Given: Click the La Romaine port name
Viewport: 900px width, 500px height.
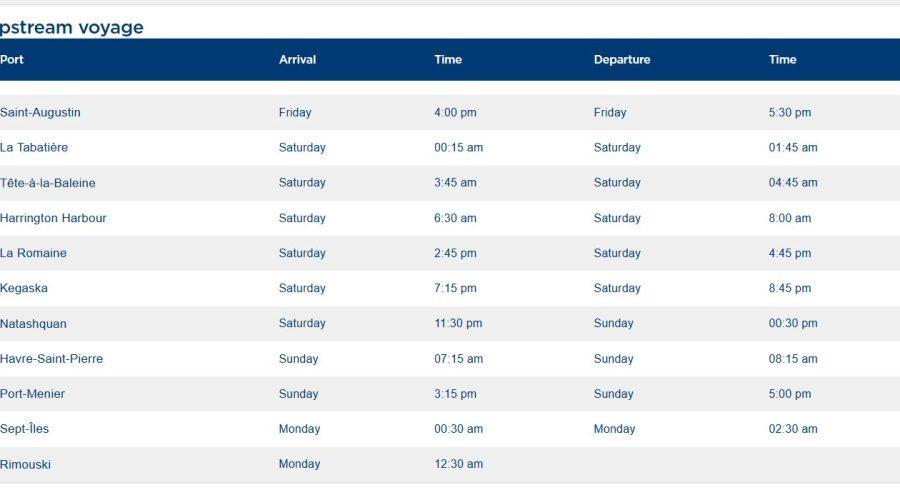Looking at the screenshot, I should pyautogui.click(x=33, y=254).
